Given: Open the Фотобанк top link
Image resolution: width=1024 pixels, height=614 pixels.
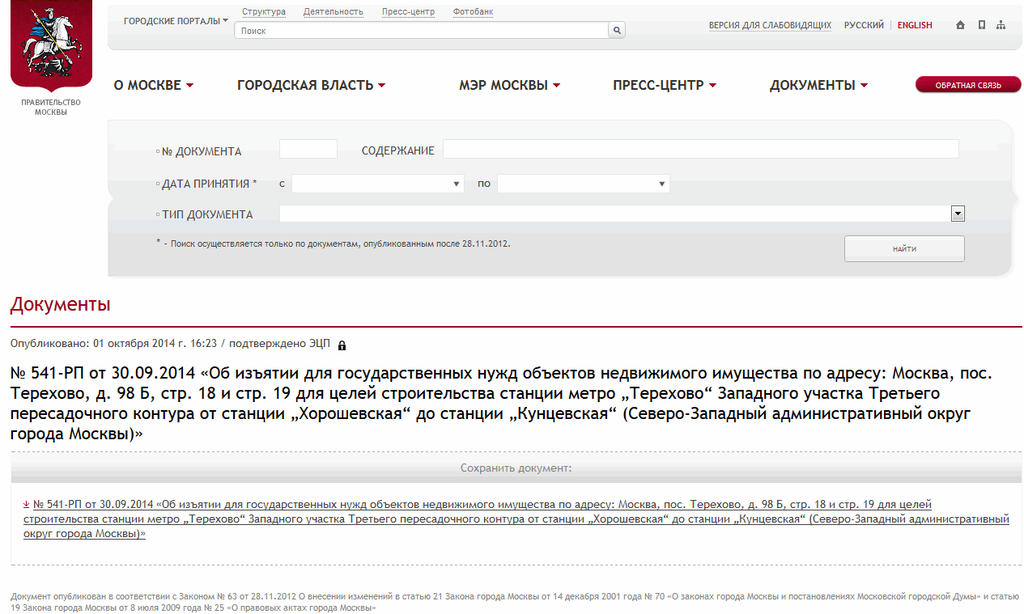Looking at the screenshot, I should pos(473,12).
